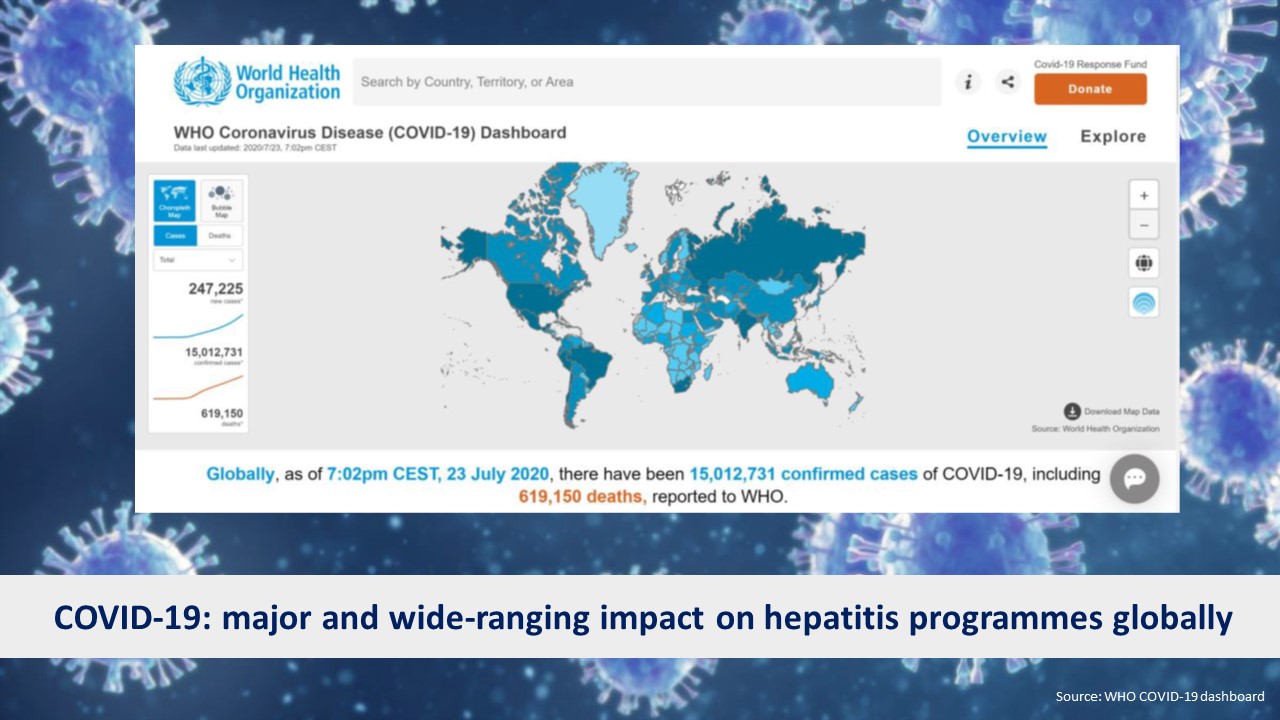Click the blue new cases trend line chart
This screenshot has height=720, width=1280.
coord(198,326)
